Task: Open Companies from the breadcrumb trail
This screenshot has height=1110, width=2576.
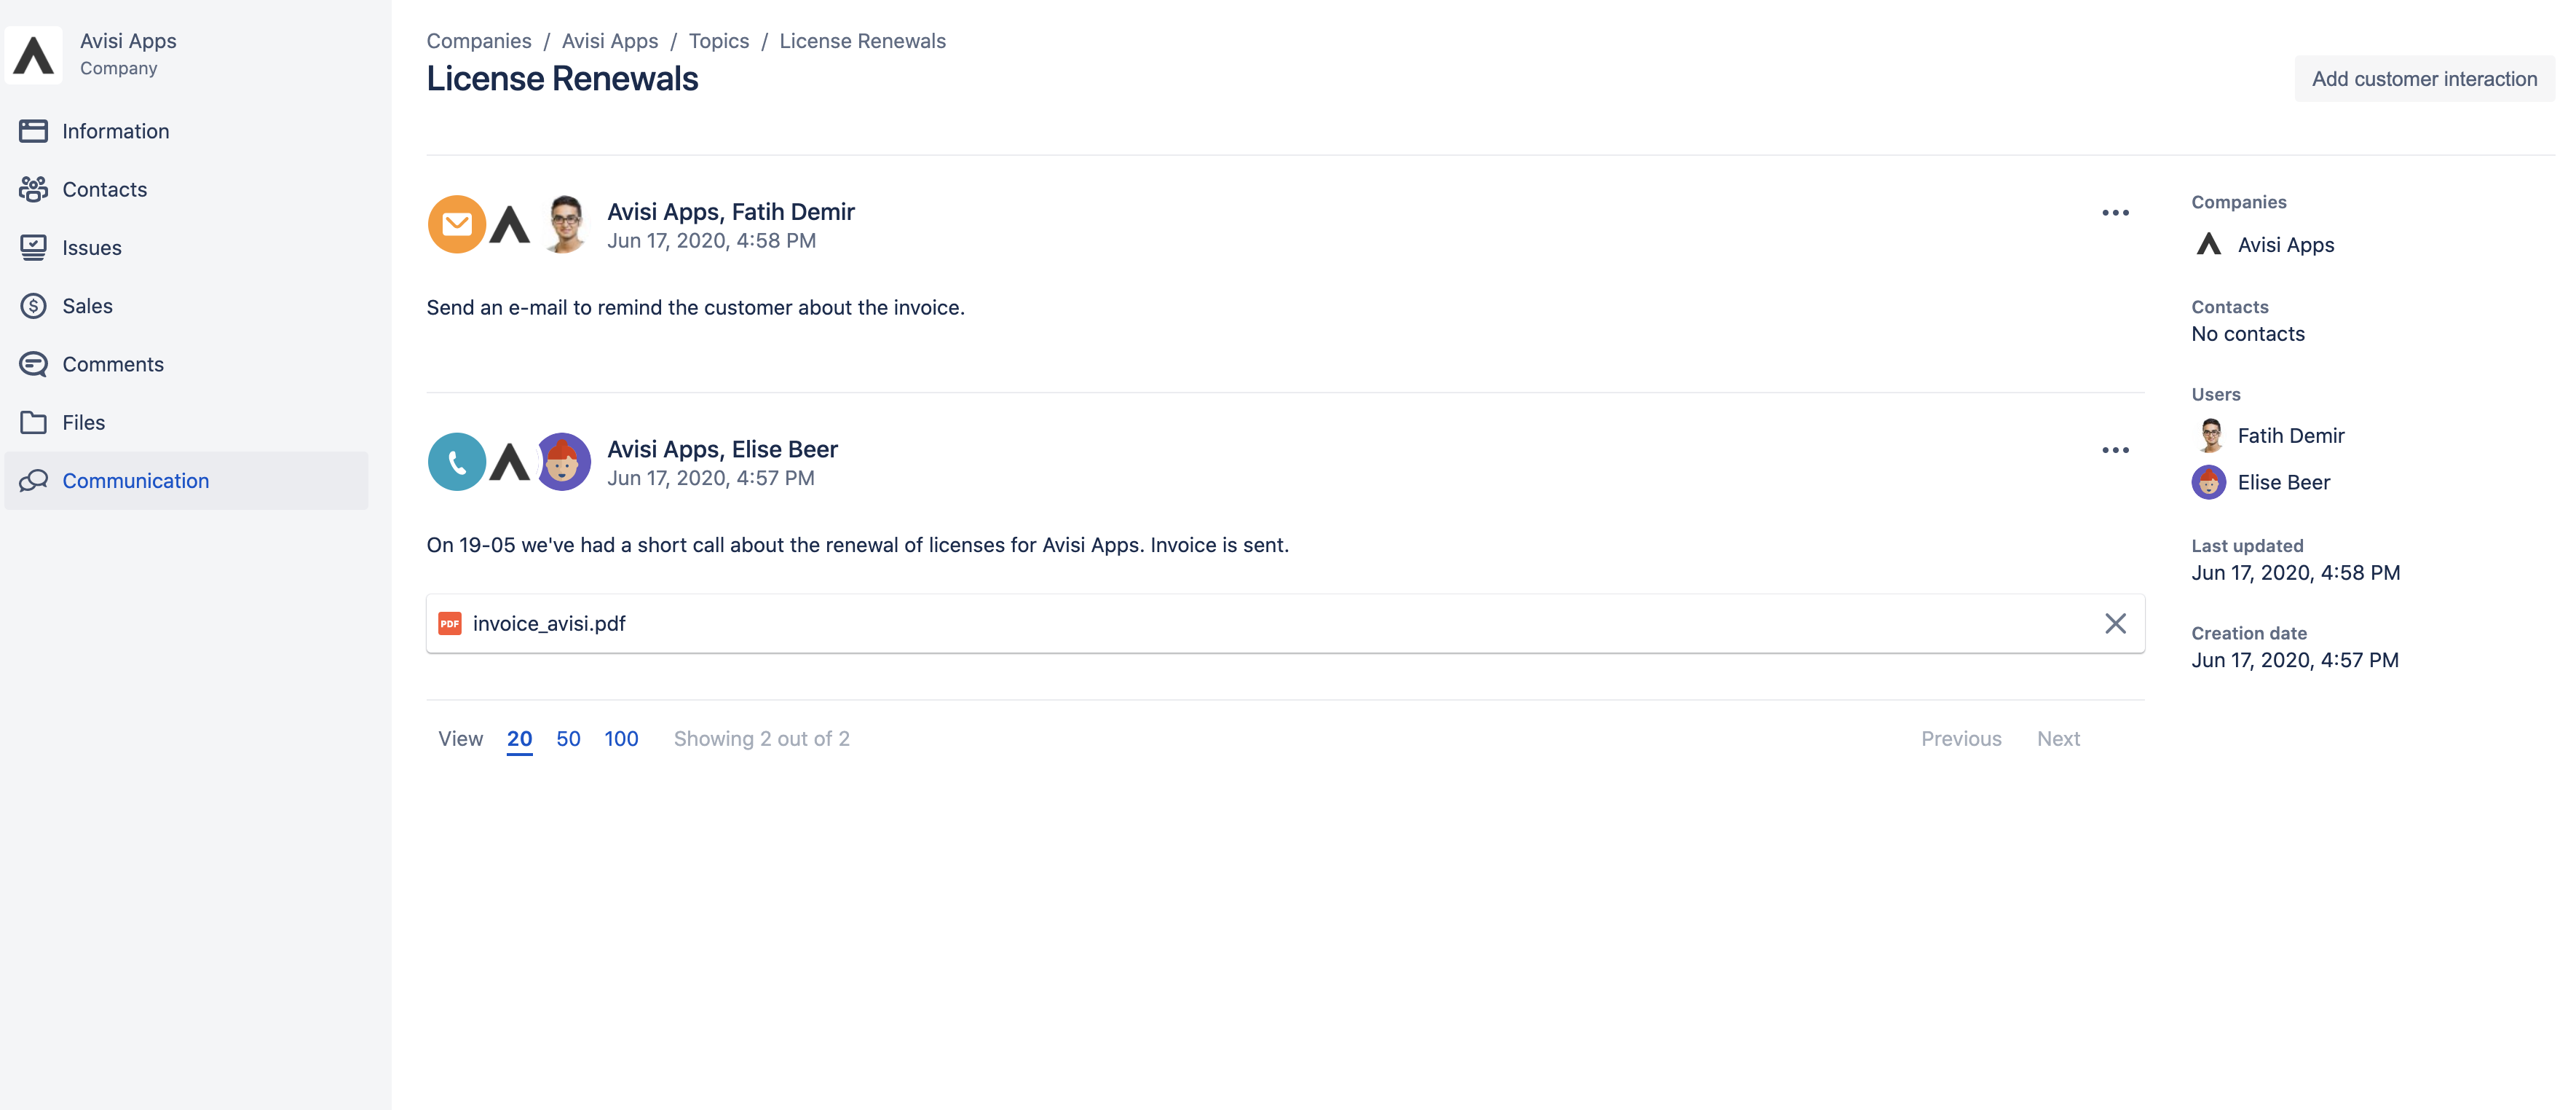Action: [479, 41]
